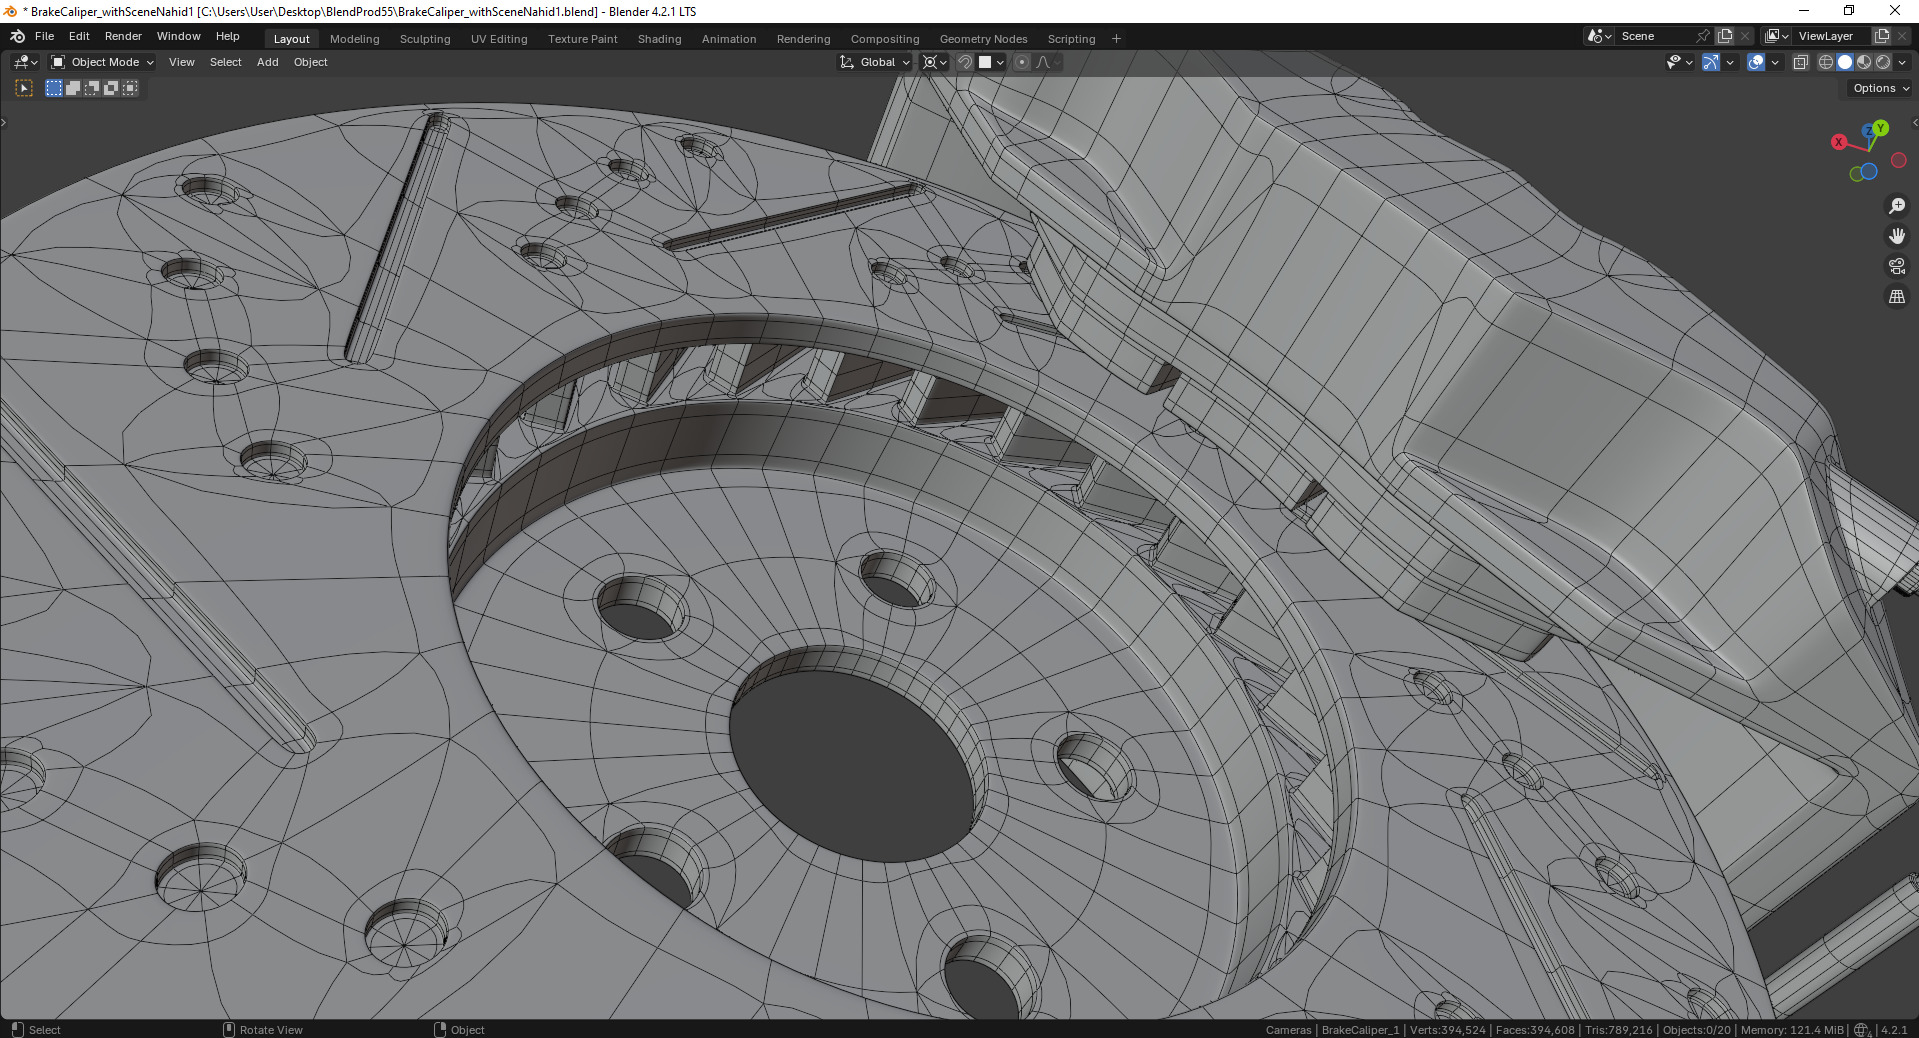
Task: Switch to the Geometry Nodes workspace tab
Action: click(x=983, y=39)
